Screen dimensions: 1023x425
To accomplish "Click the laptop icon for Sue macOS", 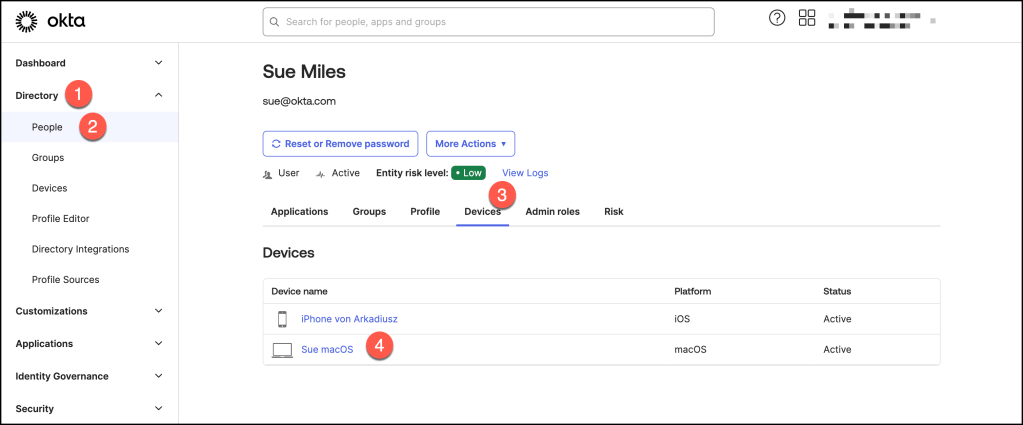I will click(282, 350).
